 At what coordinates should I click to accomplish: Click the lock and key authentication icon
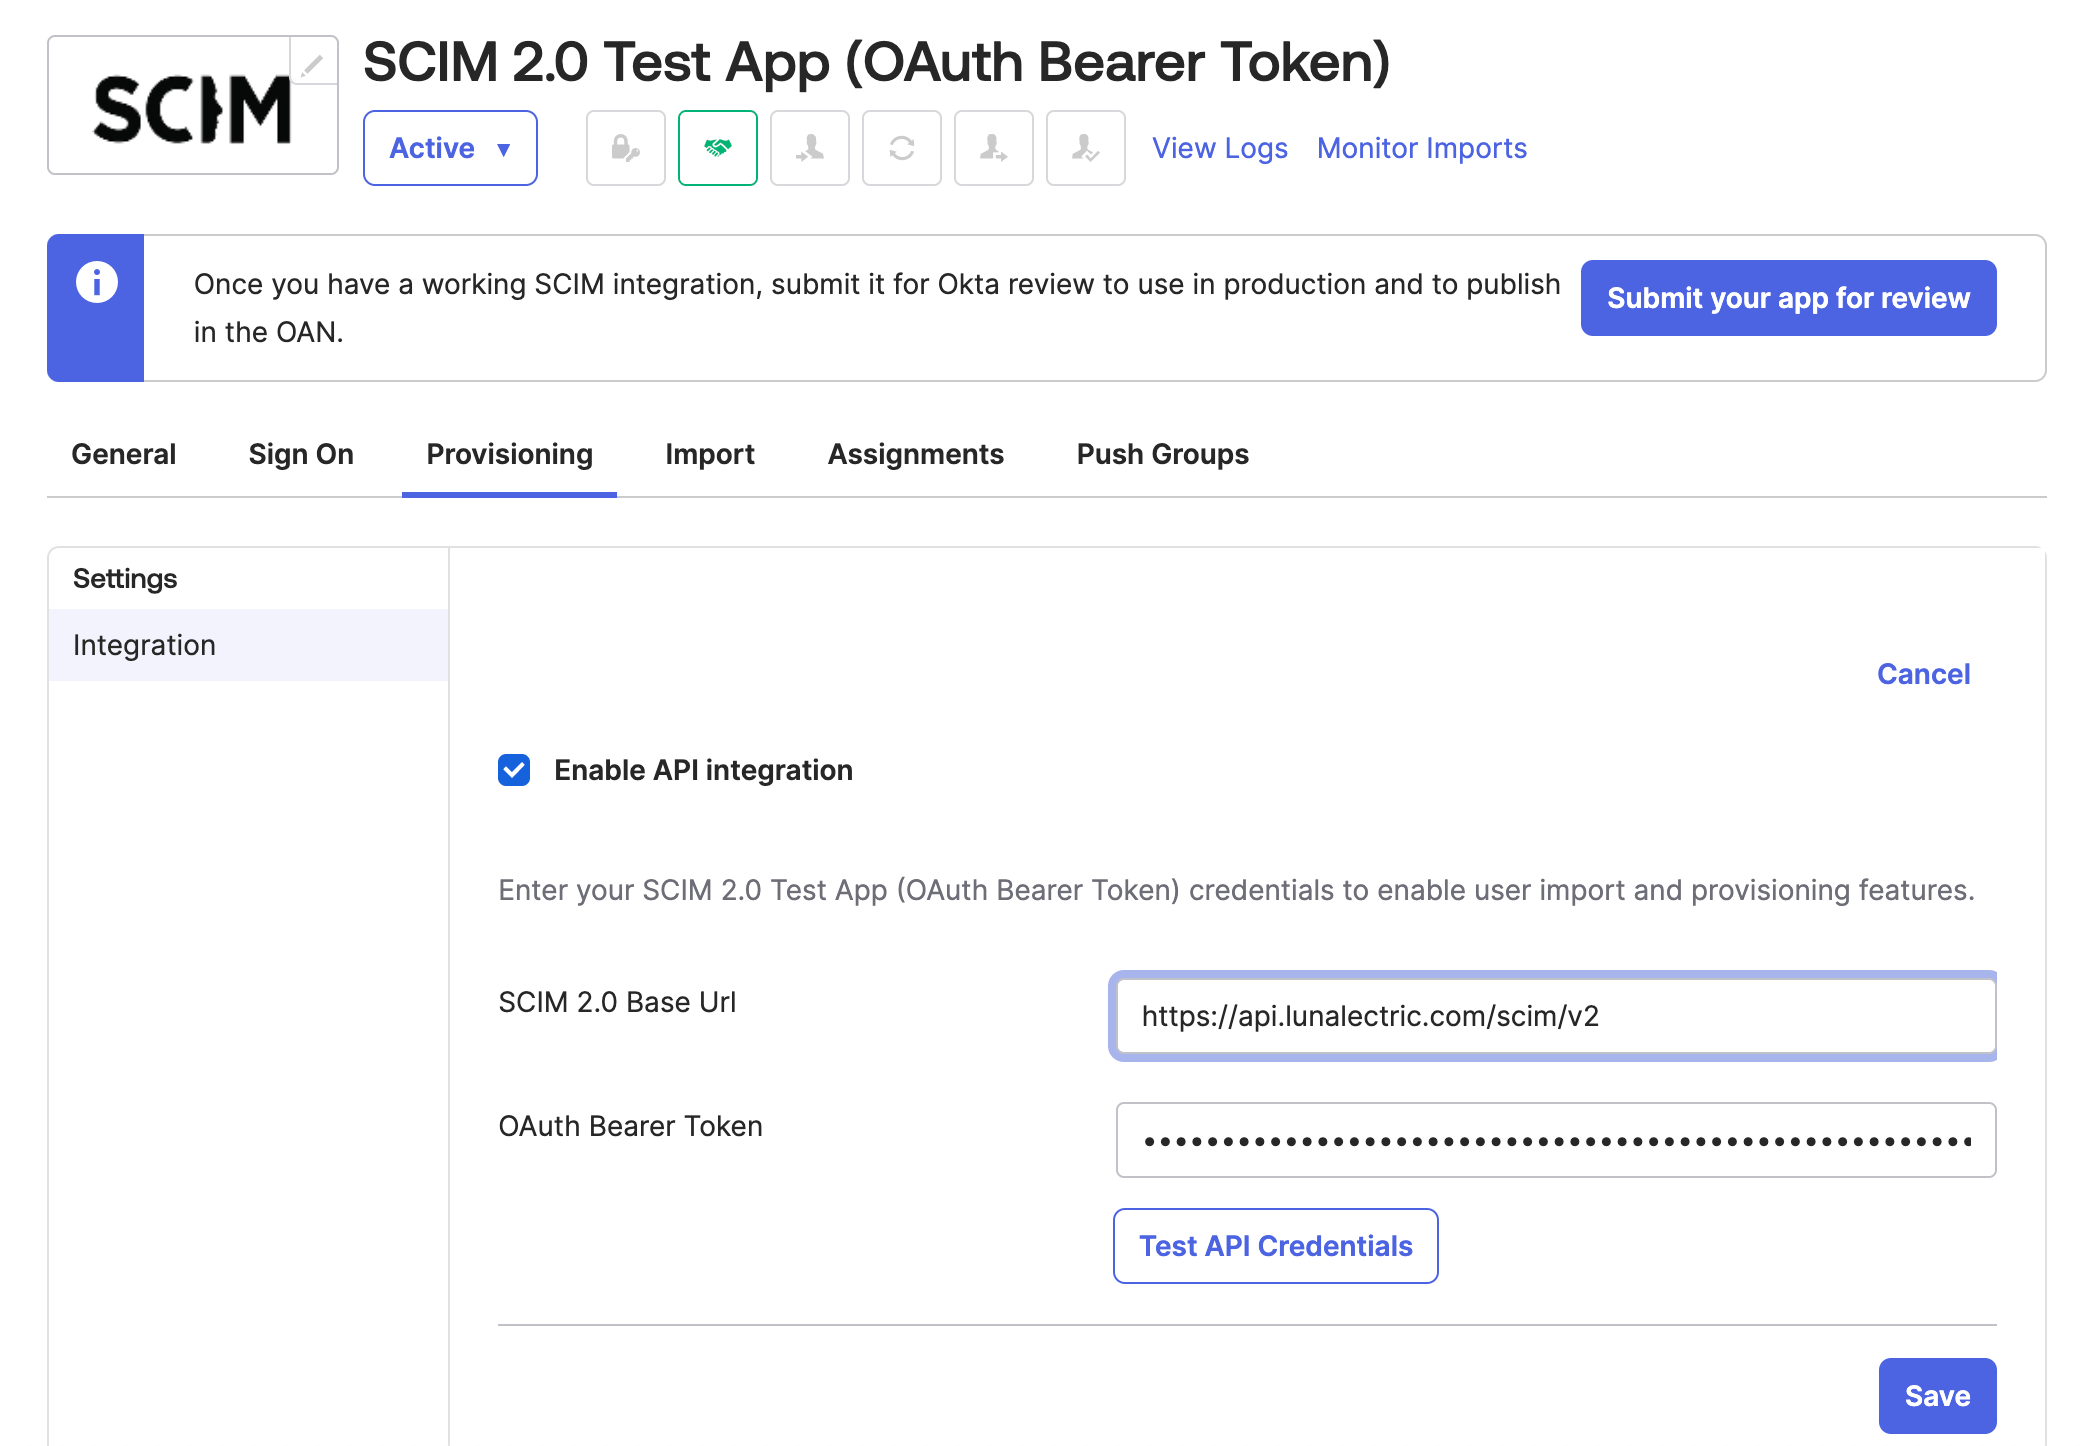coord(625,148)
